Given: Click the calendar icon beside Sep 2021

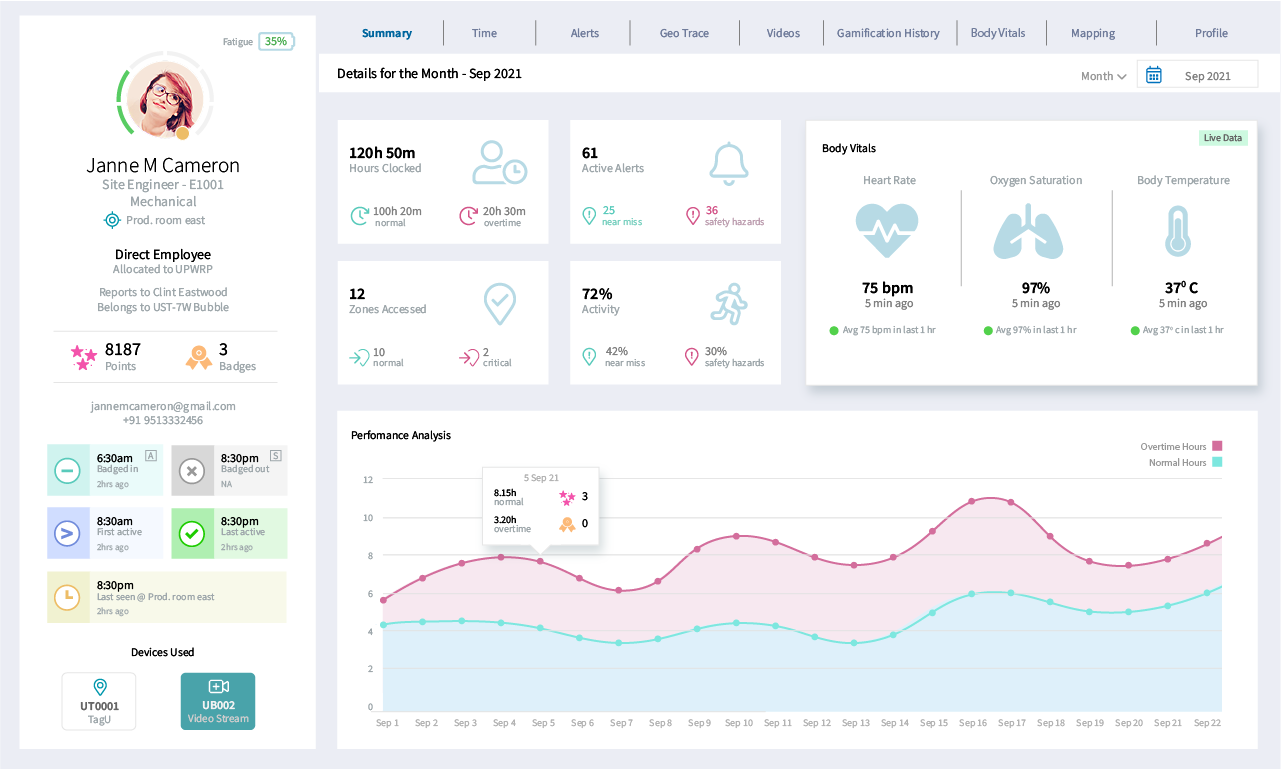Looking at the screenshot, I should [1153, 75].
